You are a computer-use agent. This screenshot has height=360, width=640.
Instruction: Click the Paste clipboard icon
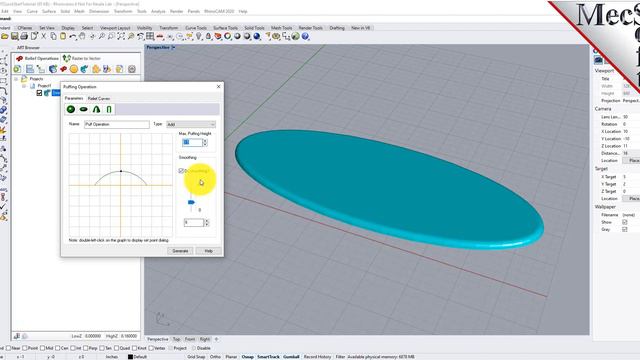pos(63,36)
